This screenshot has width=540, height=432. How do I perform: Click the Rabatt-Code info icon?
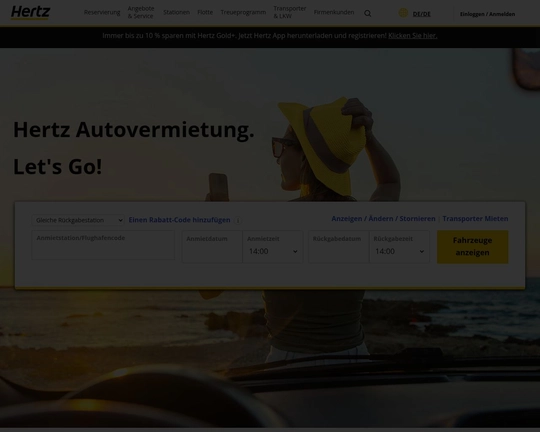coord(238,220)
